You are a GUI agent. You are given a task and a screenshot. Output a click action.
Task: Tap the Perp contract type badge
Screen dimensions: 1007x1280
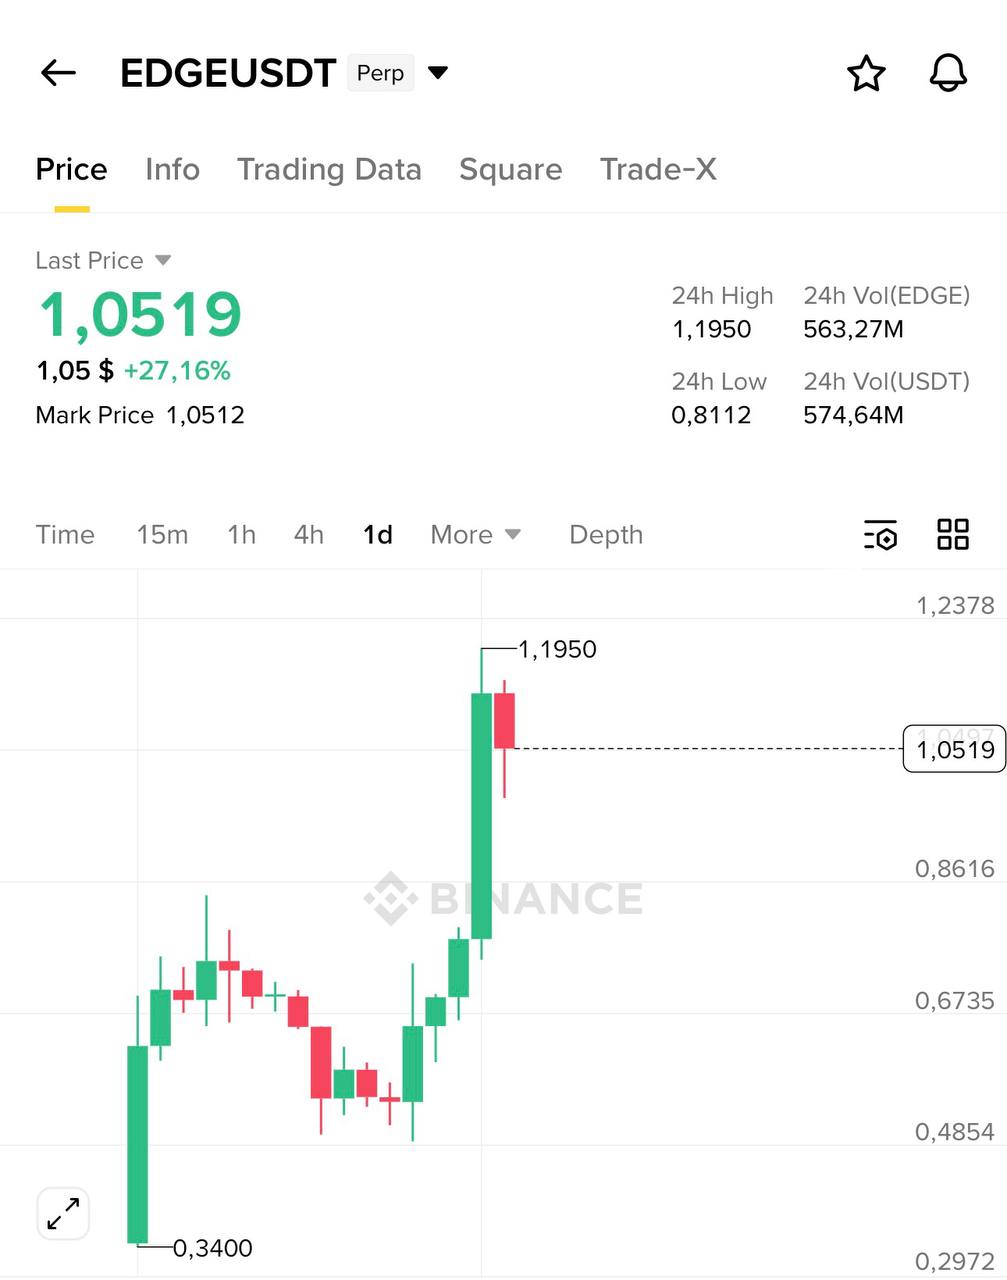(380, 73)
